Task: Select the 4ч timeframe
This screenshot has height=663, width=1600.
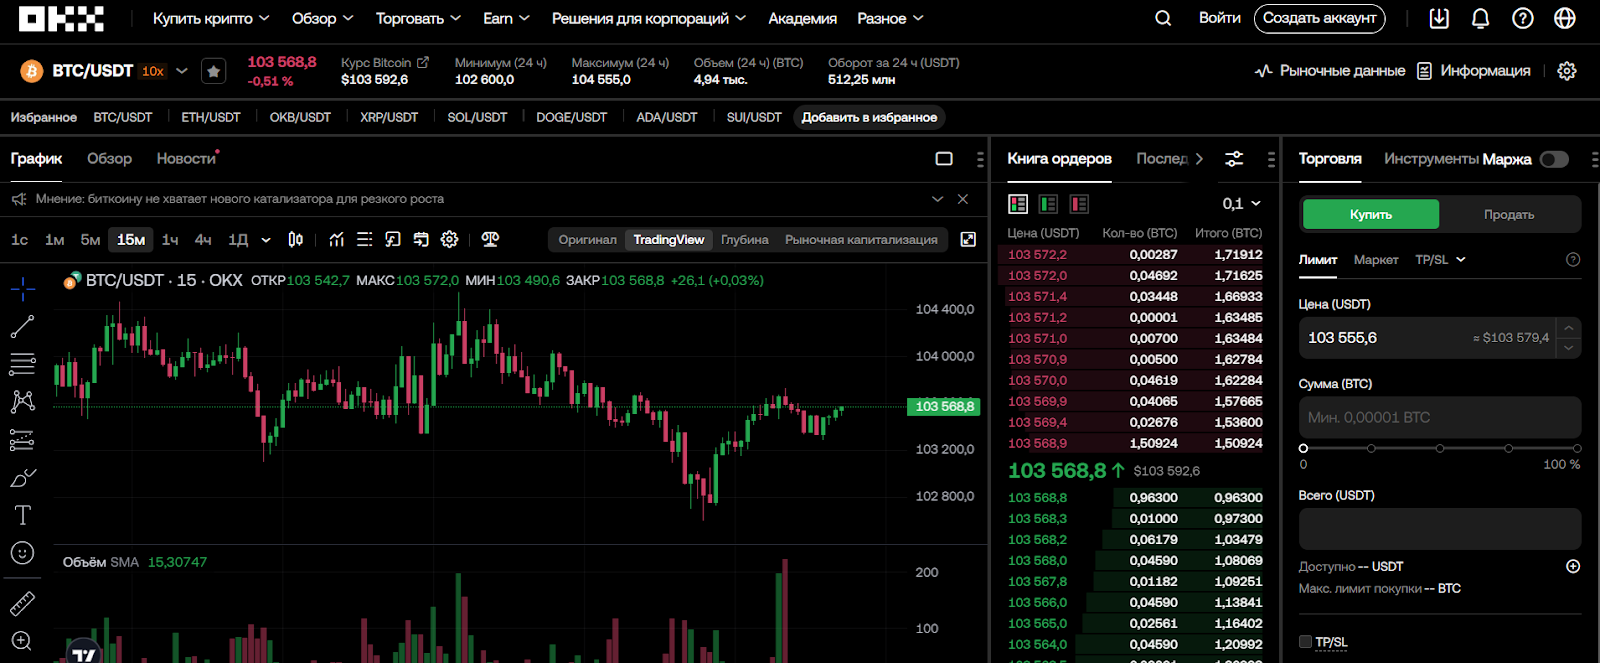Action: 203,240
